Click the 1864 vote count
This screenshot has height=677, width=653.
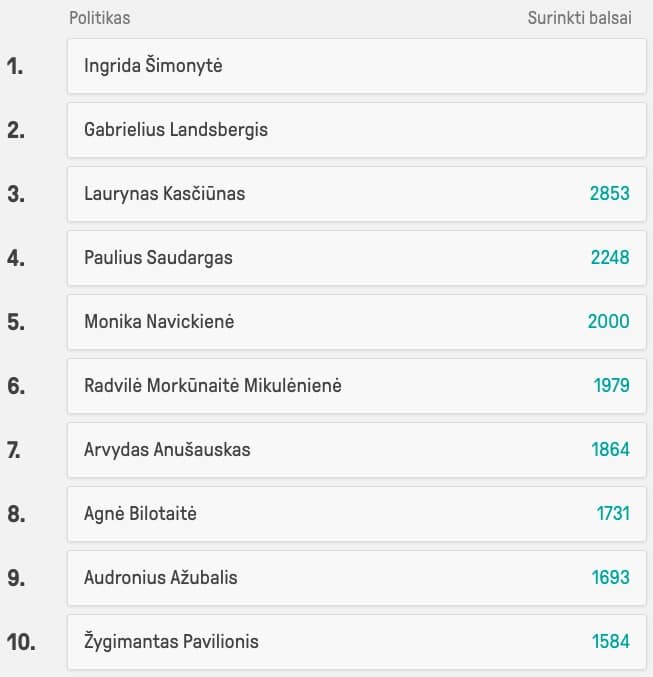click(x=610, y=449)
